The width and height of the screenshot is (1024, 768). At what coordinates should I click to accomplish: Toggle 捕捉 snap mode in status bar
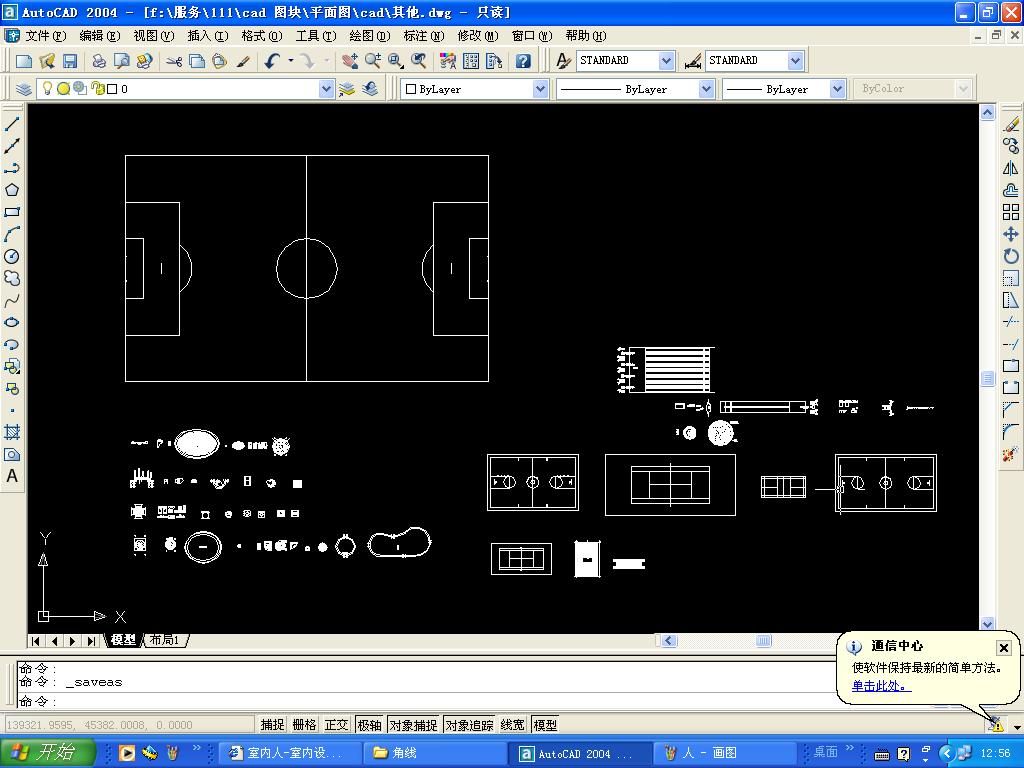(272, 725)
